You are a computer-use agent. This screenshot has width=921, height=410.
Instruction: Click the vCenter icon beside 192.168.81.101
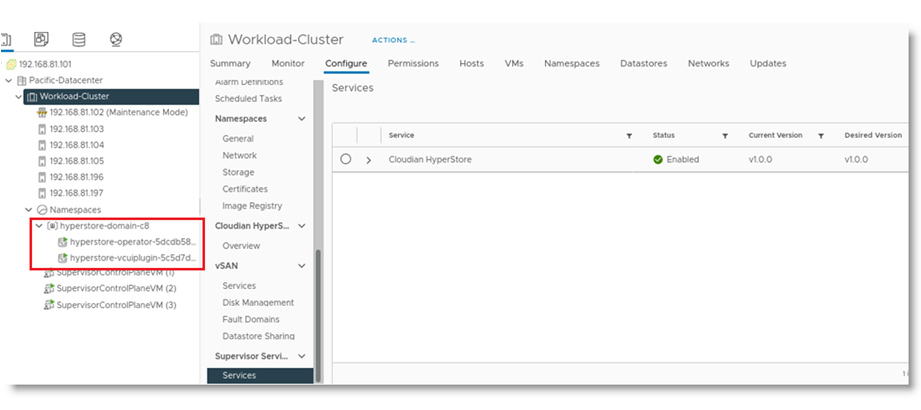point(11,65)
